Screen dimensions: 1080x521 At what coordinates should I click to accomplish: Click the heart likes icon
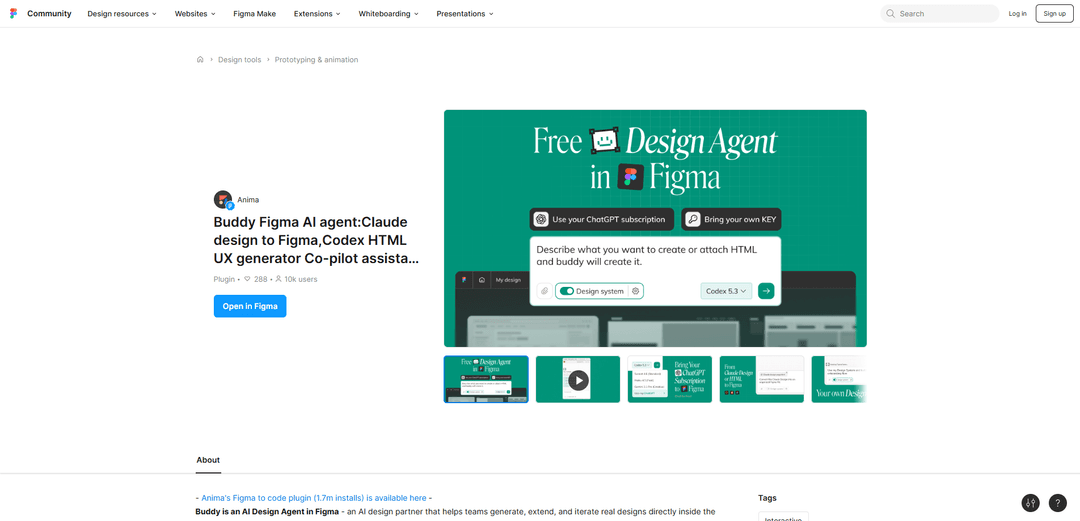(x=247, y=279)
